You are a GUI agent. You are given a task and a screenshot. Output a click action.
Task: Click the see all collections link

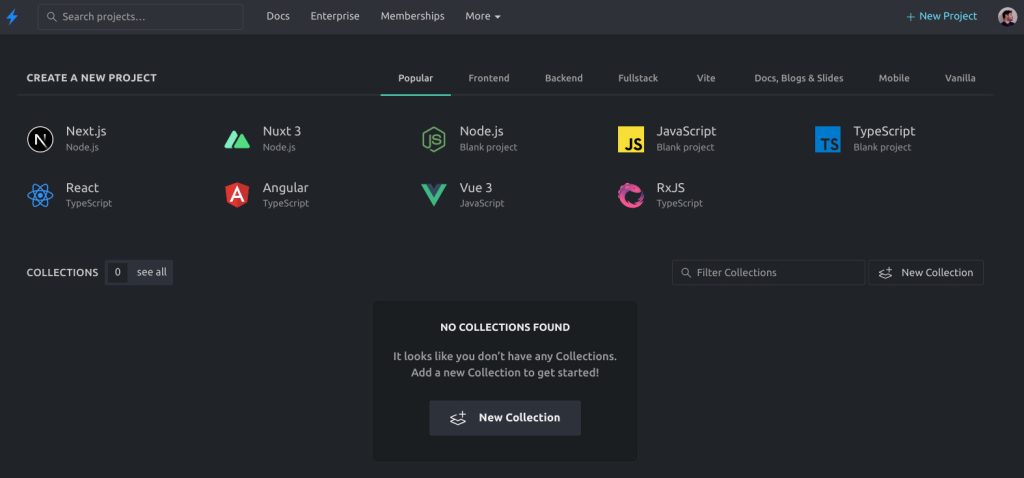coord(152,272)
